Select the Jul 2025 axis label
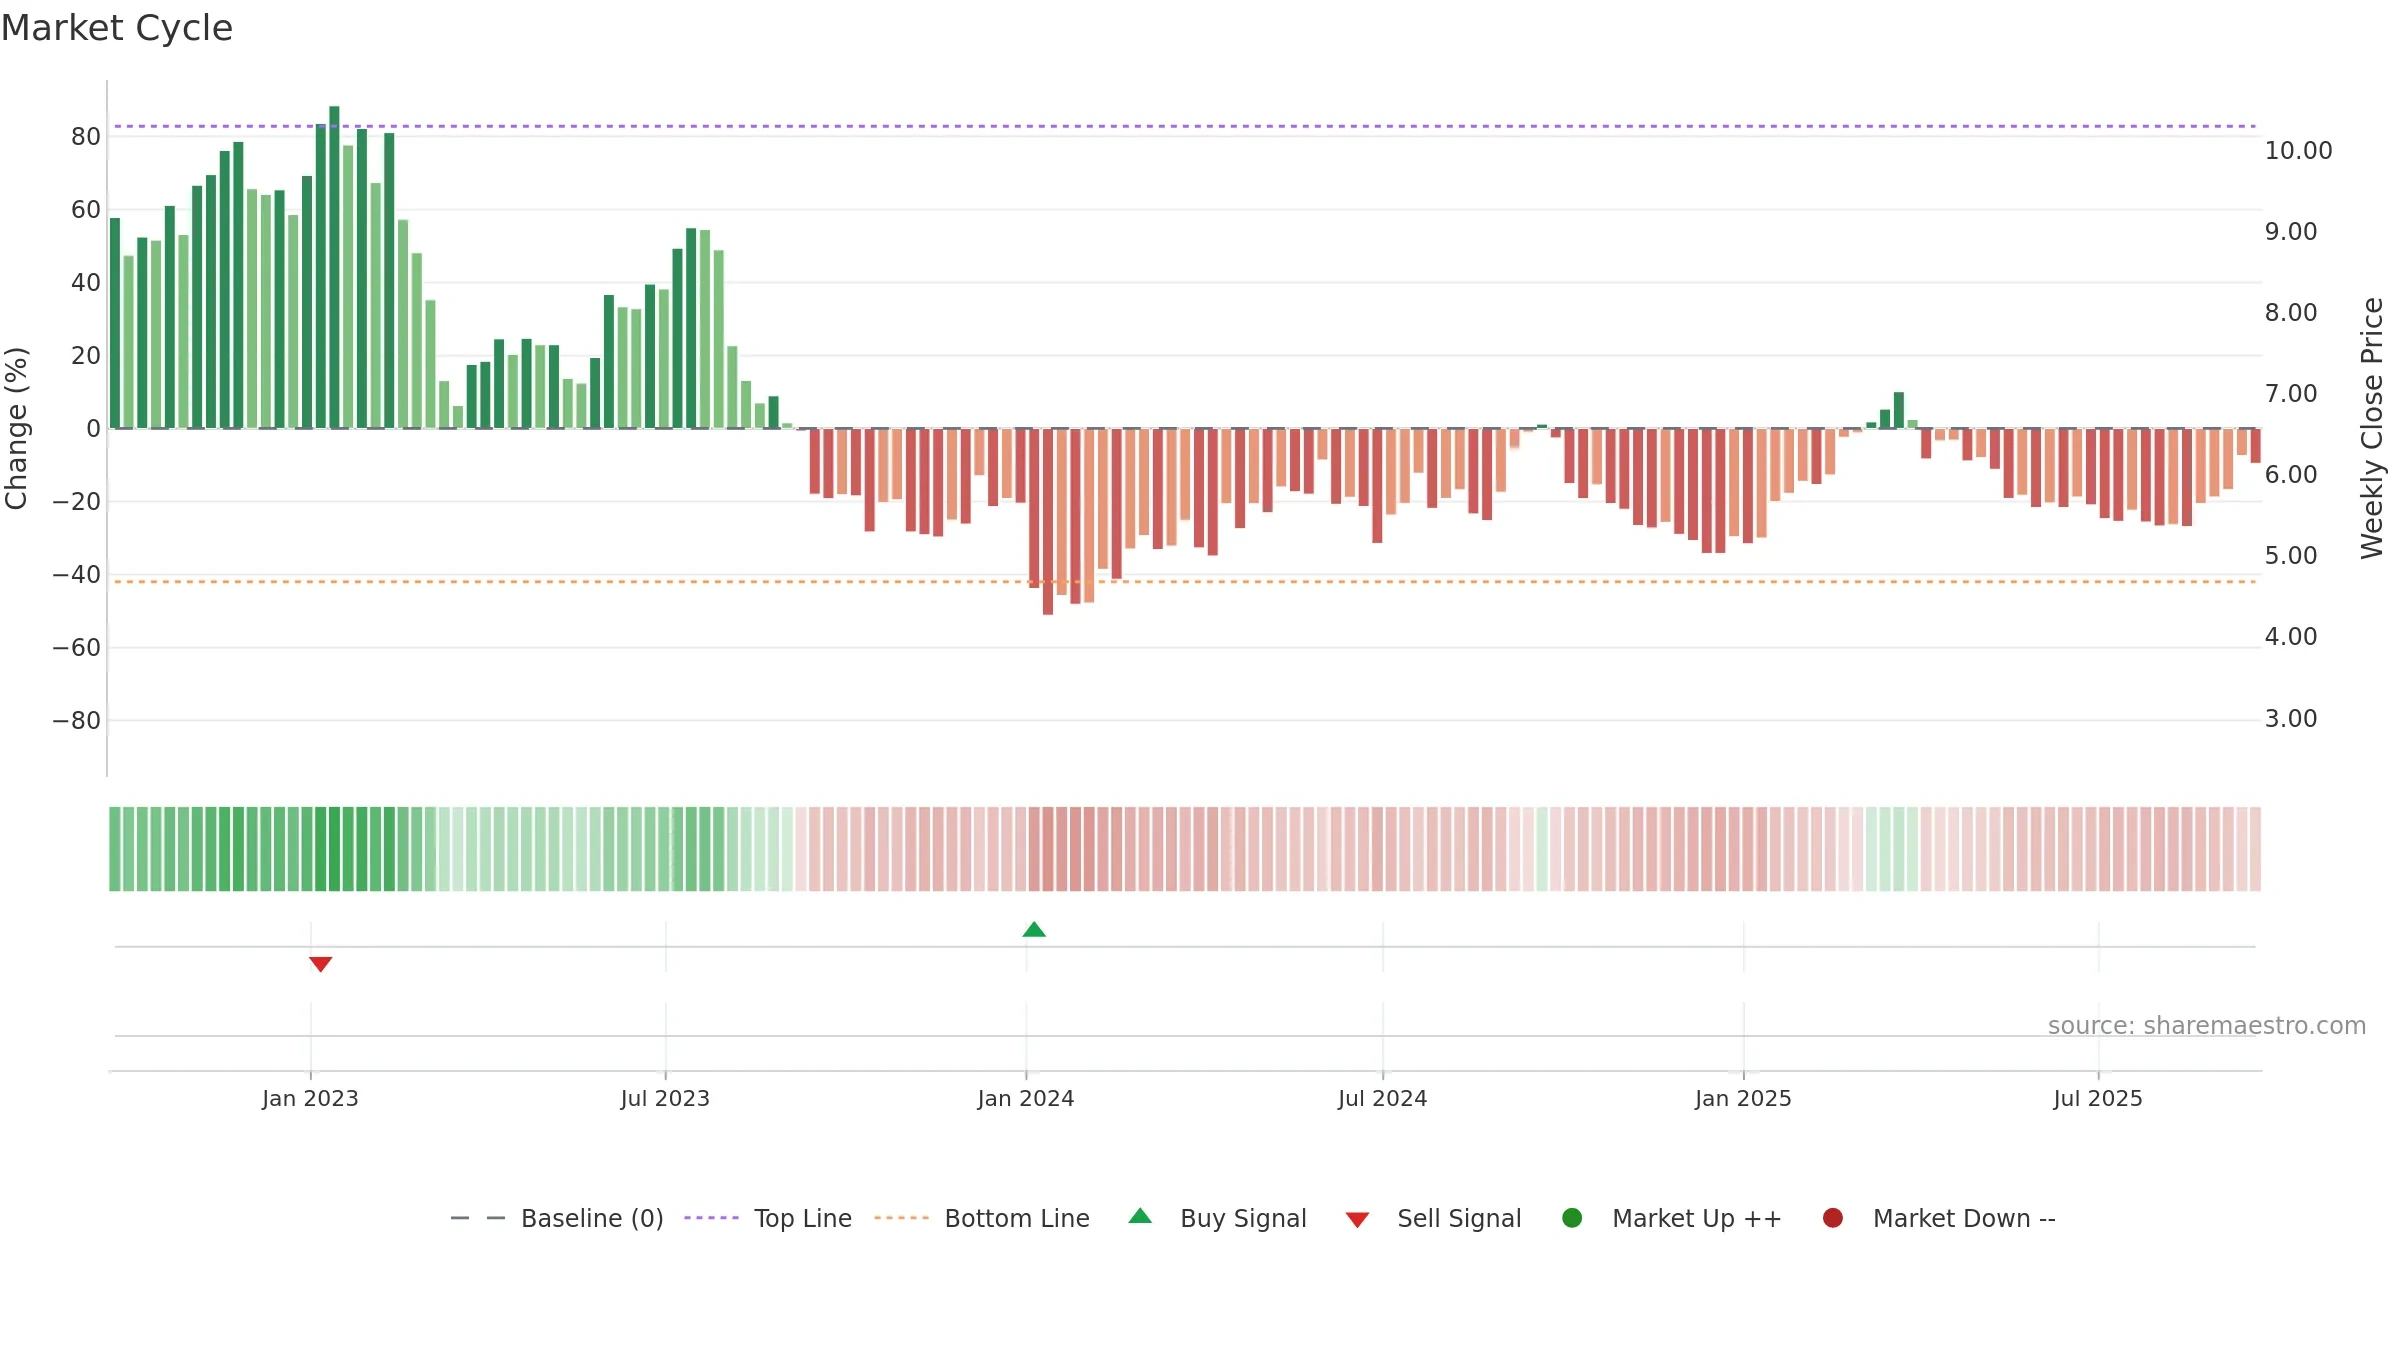The width and height of the screenshot is (2400, 1350). 2098,1098
